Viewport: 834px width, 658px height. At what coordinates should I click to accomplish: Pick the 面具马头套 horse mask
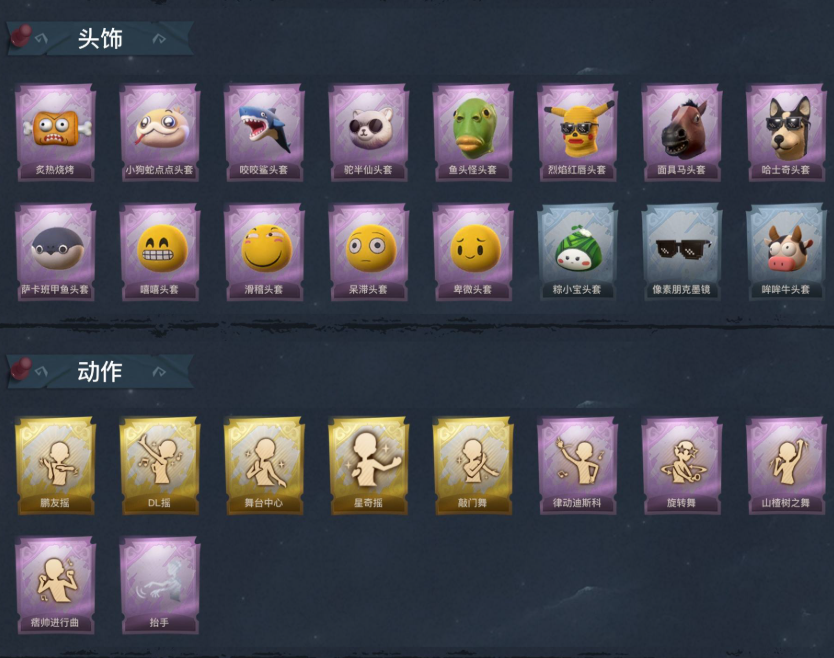[681, 132]
